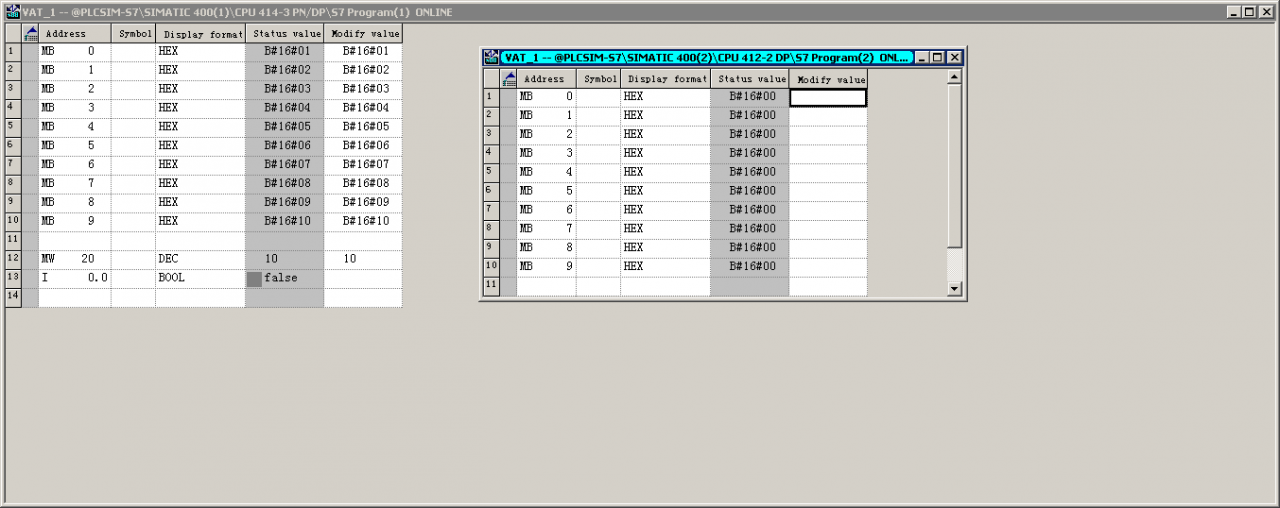Click modify value B#16#07 in CPU 414-3 table
The height and width of the screenshot is (508, 1280).
click(363, 165)
